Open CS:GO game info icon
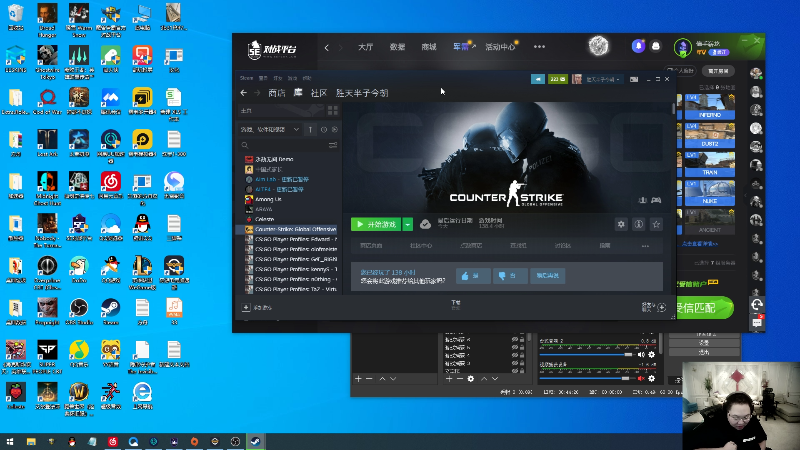The image size is (800, 450). pos(638,224)
